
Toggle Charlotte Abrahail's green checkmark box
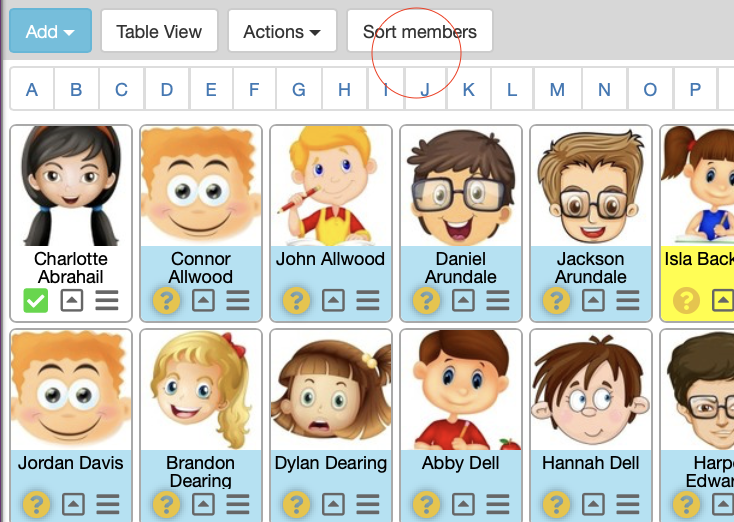pos(36,300)
